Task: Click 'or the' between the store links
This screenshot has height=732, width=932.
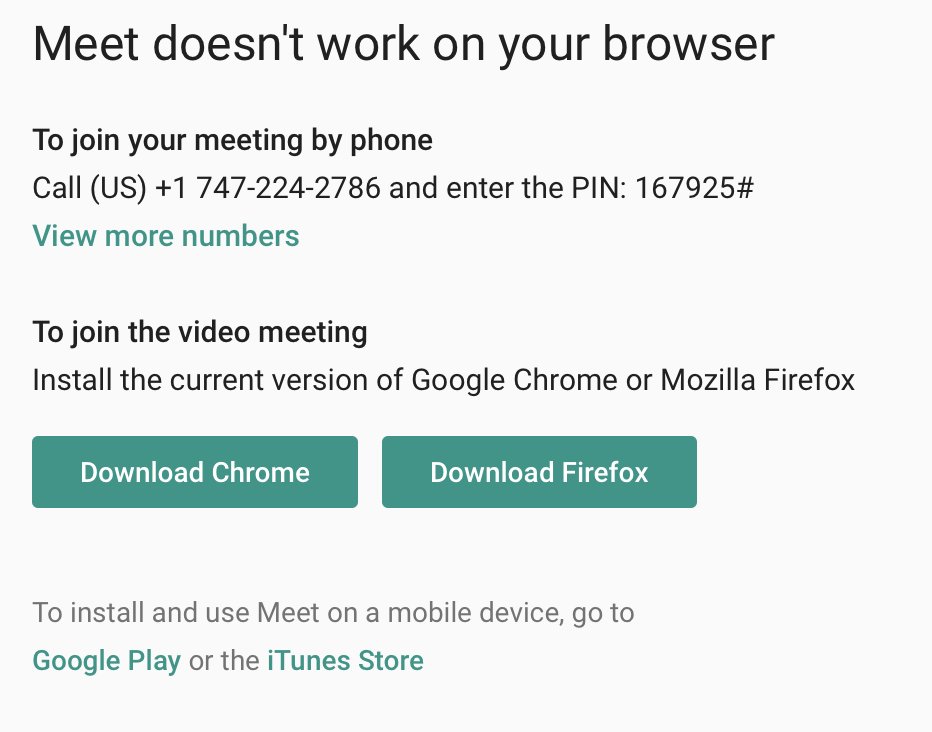Action: pos(224,661)
